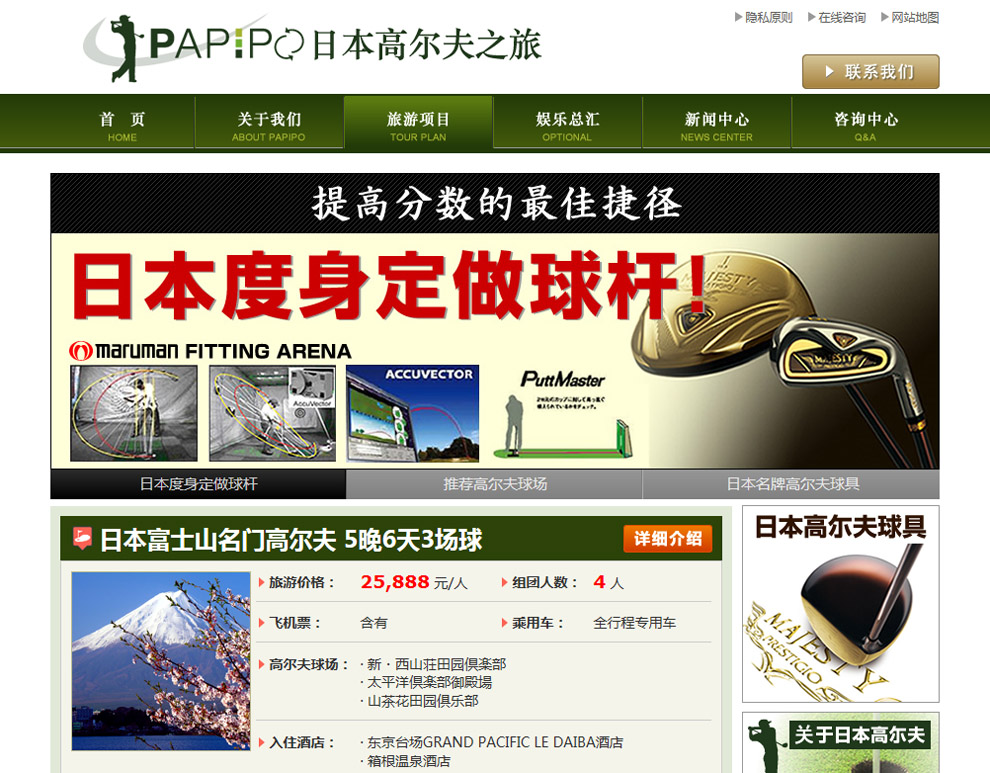Go to the 首页 HOME menu item
The height and width of the screenshot is (773, 990).
pyautogui.click(x=122, y=126)
